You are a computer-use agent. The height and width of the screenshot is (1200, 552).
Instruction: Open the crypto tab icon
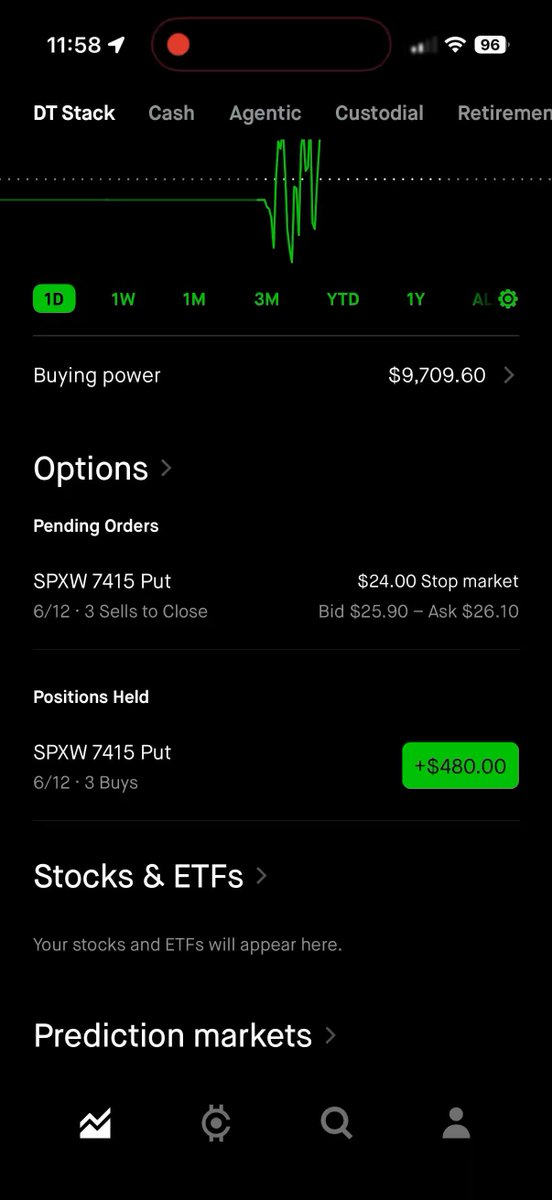[x=215, y=1123]
